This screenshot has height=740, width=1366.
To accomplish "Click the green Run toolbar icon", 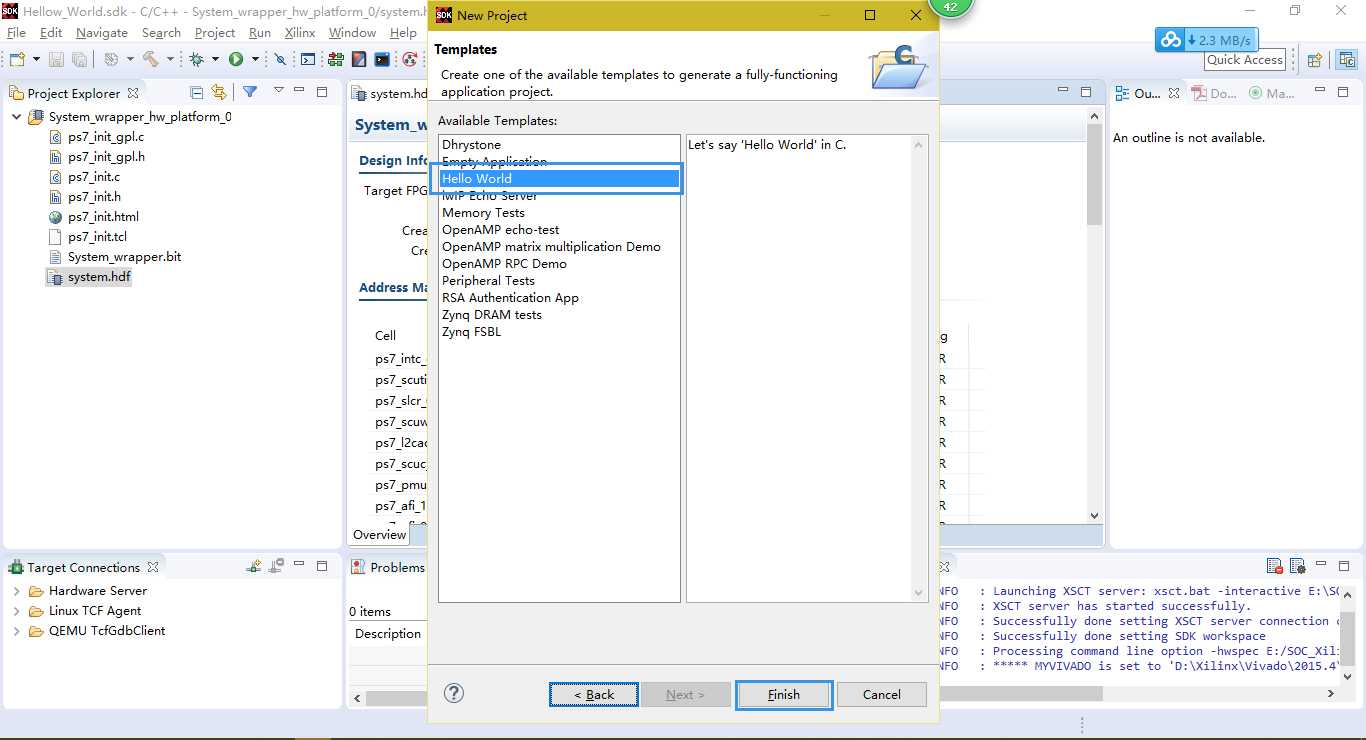I will pyautogui.click(x=236, y=60).
